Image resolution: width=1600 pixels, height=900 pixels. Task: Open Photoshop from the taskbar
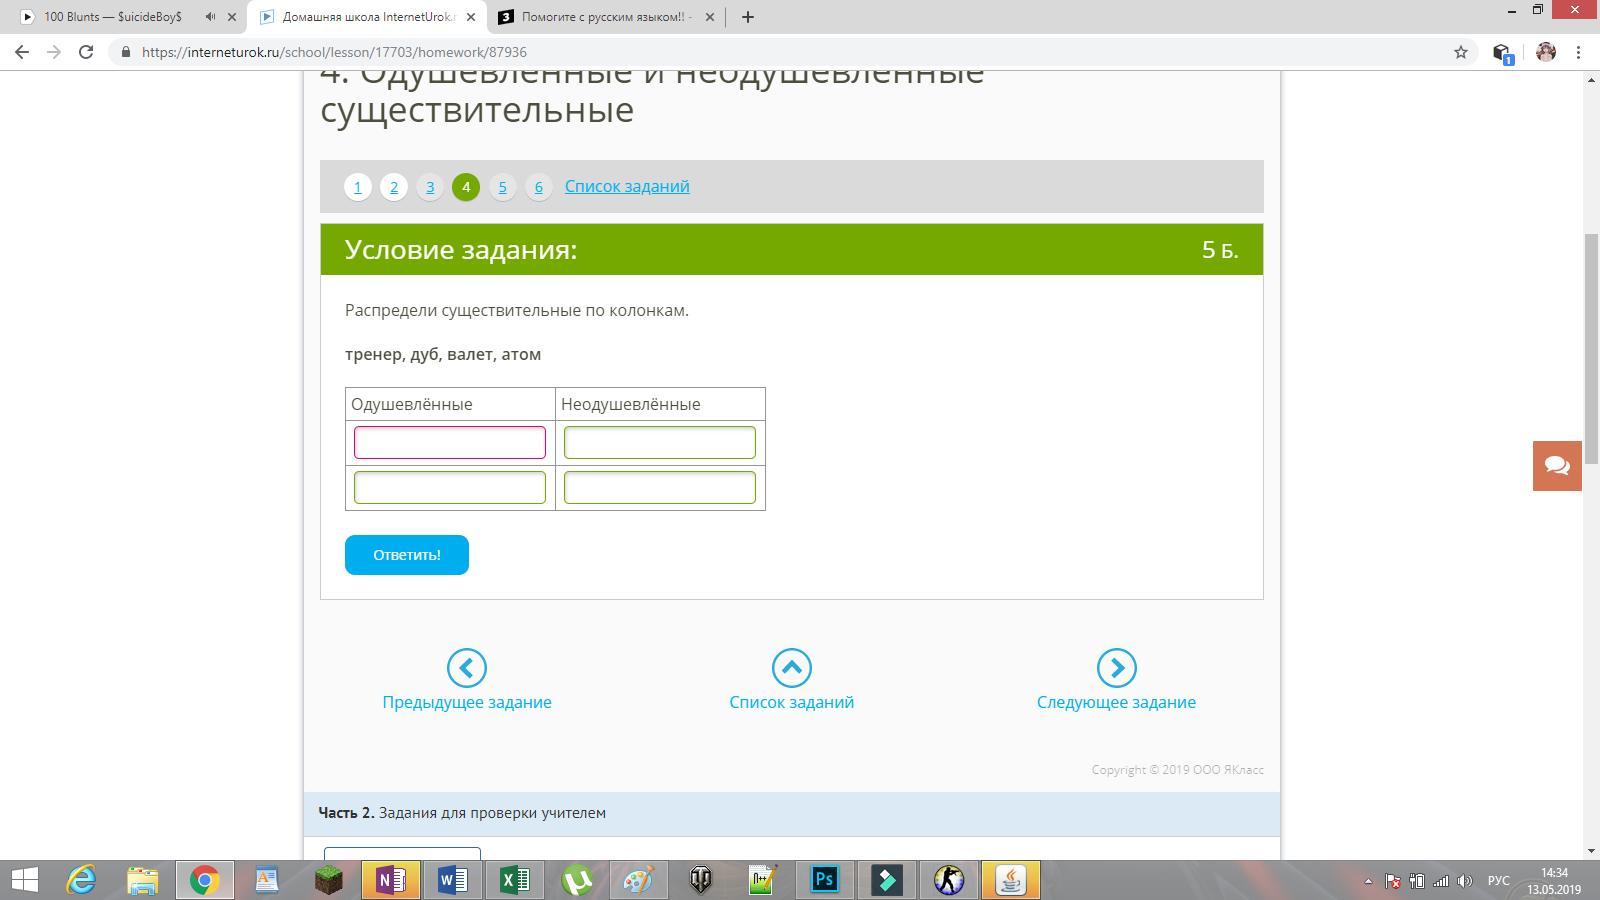point(824,880)
